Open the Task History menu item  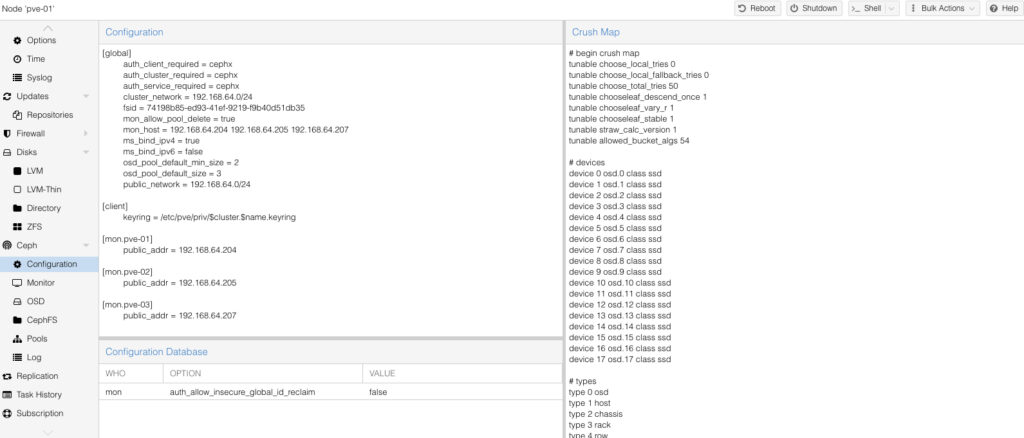39,395
